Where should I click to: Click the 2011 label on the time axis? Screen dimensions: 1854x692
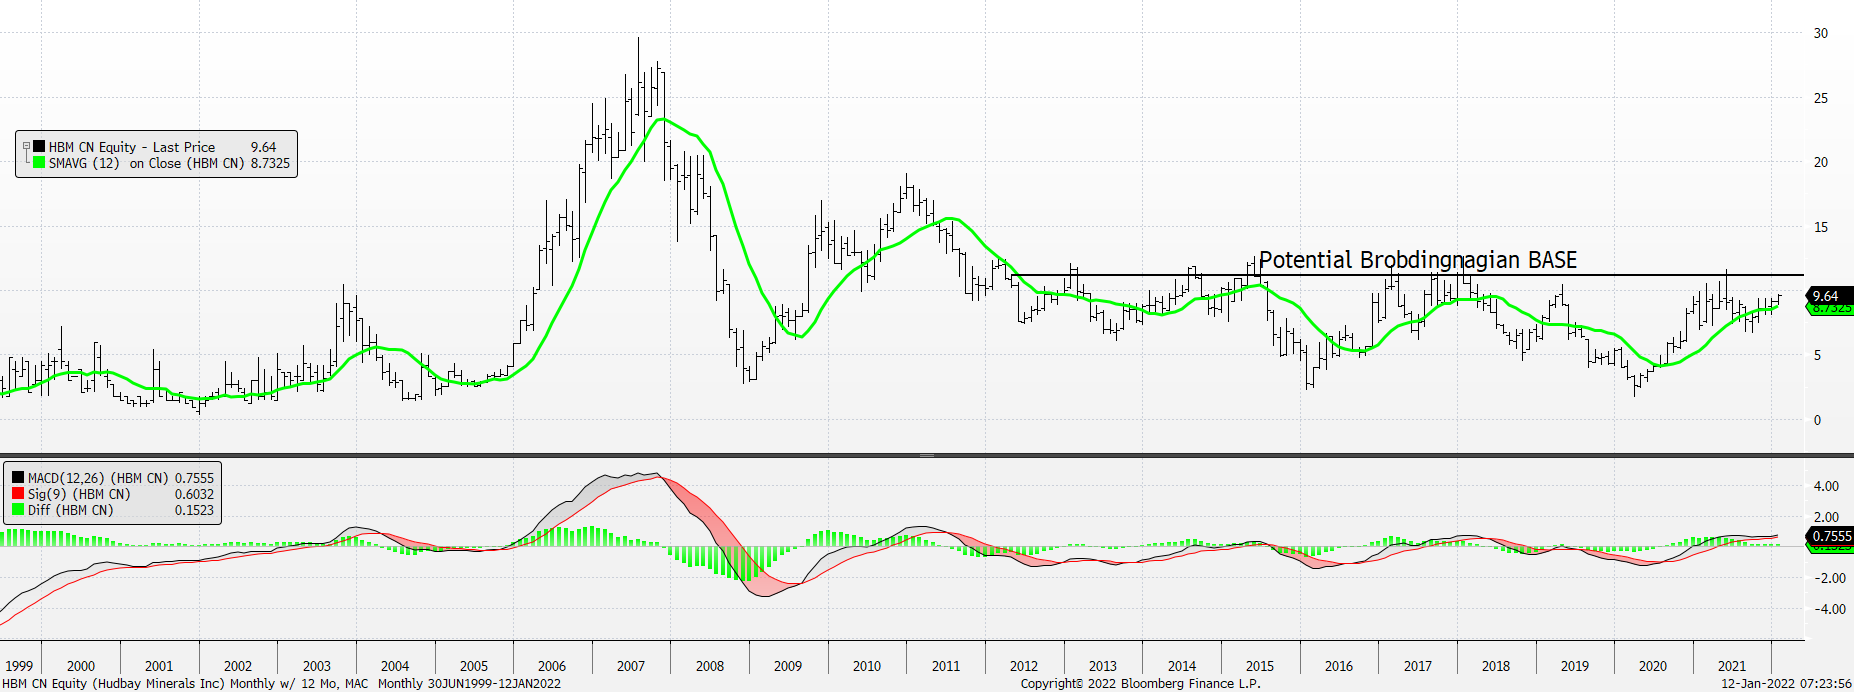coord(946,666)
